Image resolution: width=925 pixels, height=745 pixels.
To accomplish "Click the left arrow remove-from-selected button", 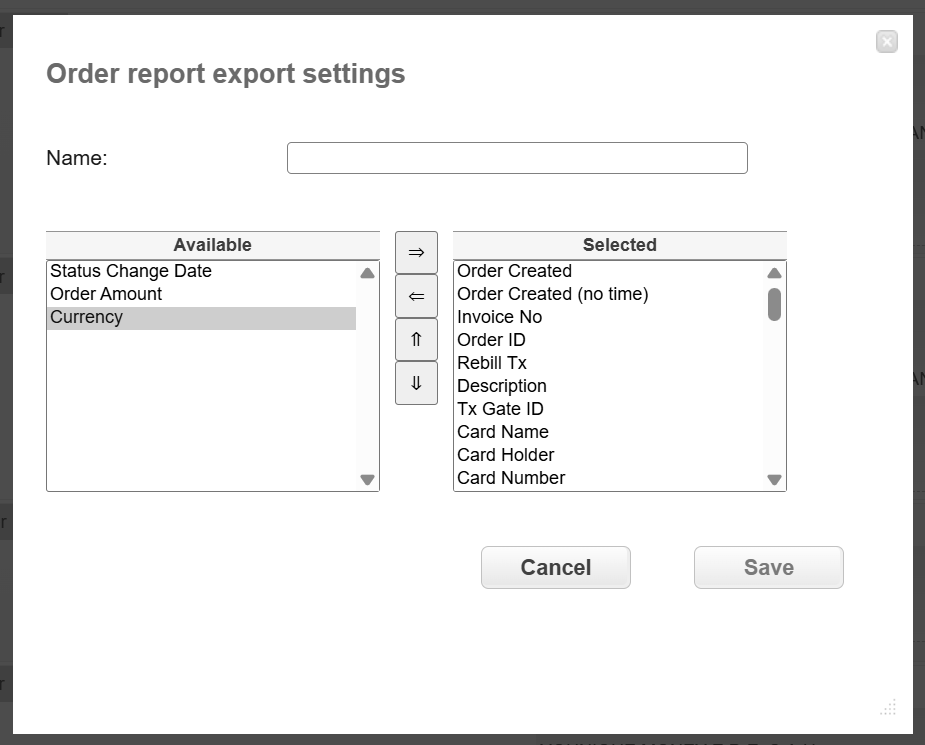I will 416,296.
